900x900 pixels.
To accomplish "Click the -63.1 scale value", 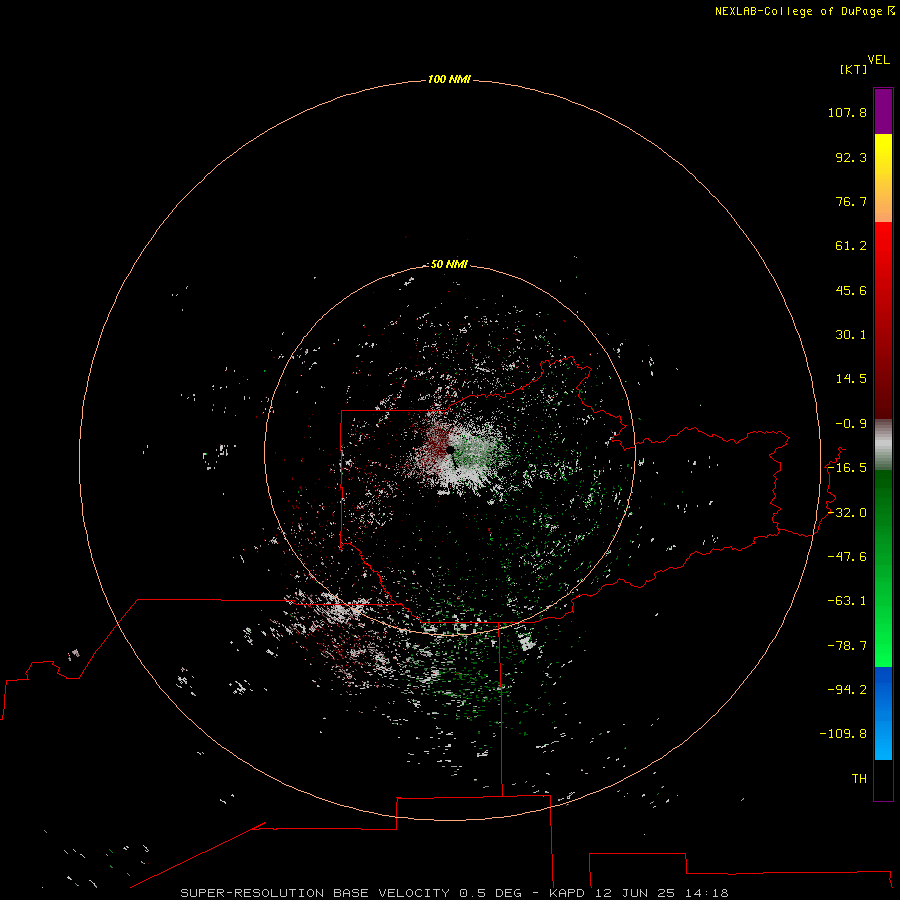I will 847,601.
